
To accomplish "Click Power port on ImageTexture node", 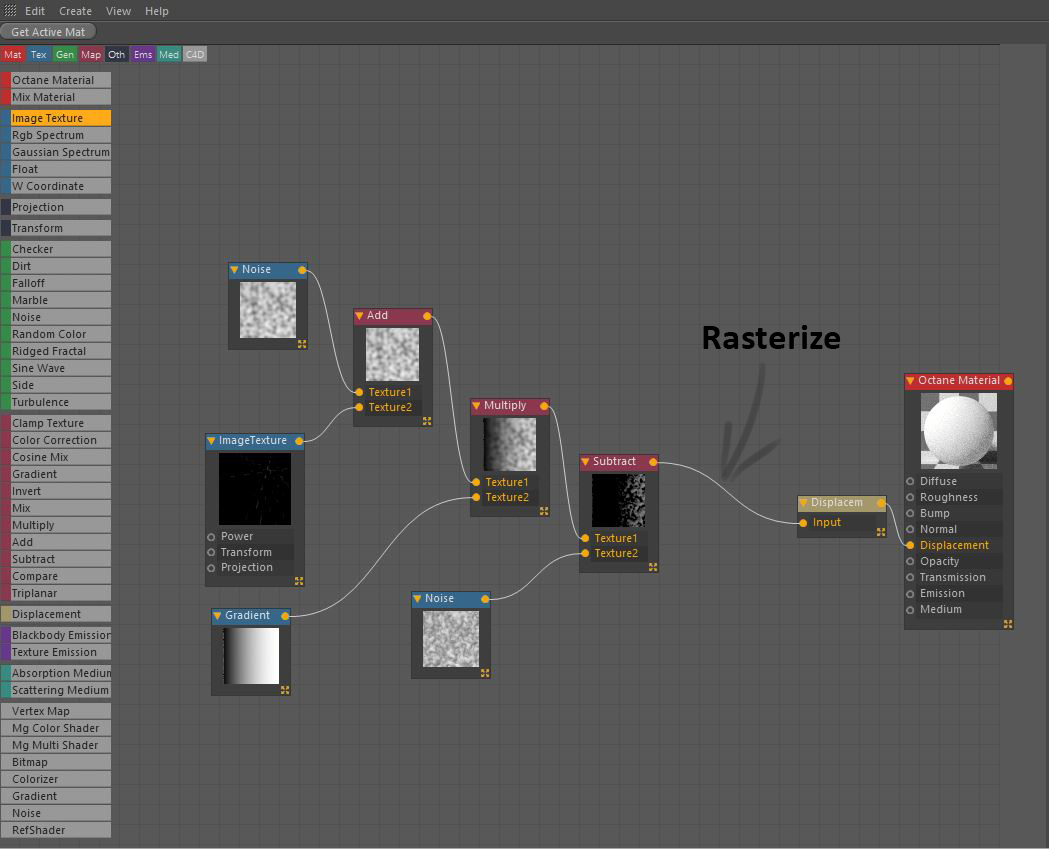I will [x=211, y=537].
